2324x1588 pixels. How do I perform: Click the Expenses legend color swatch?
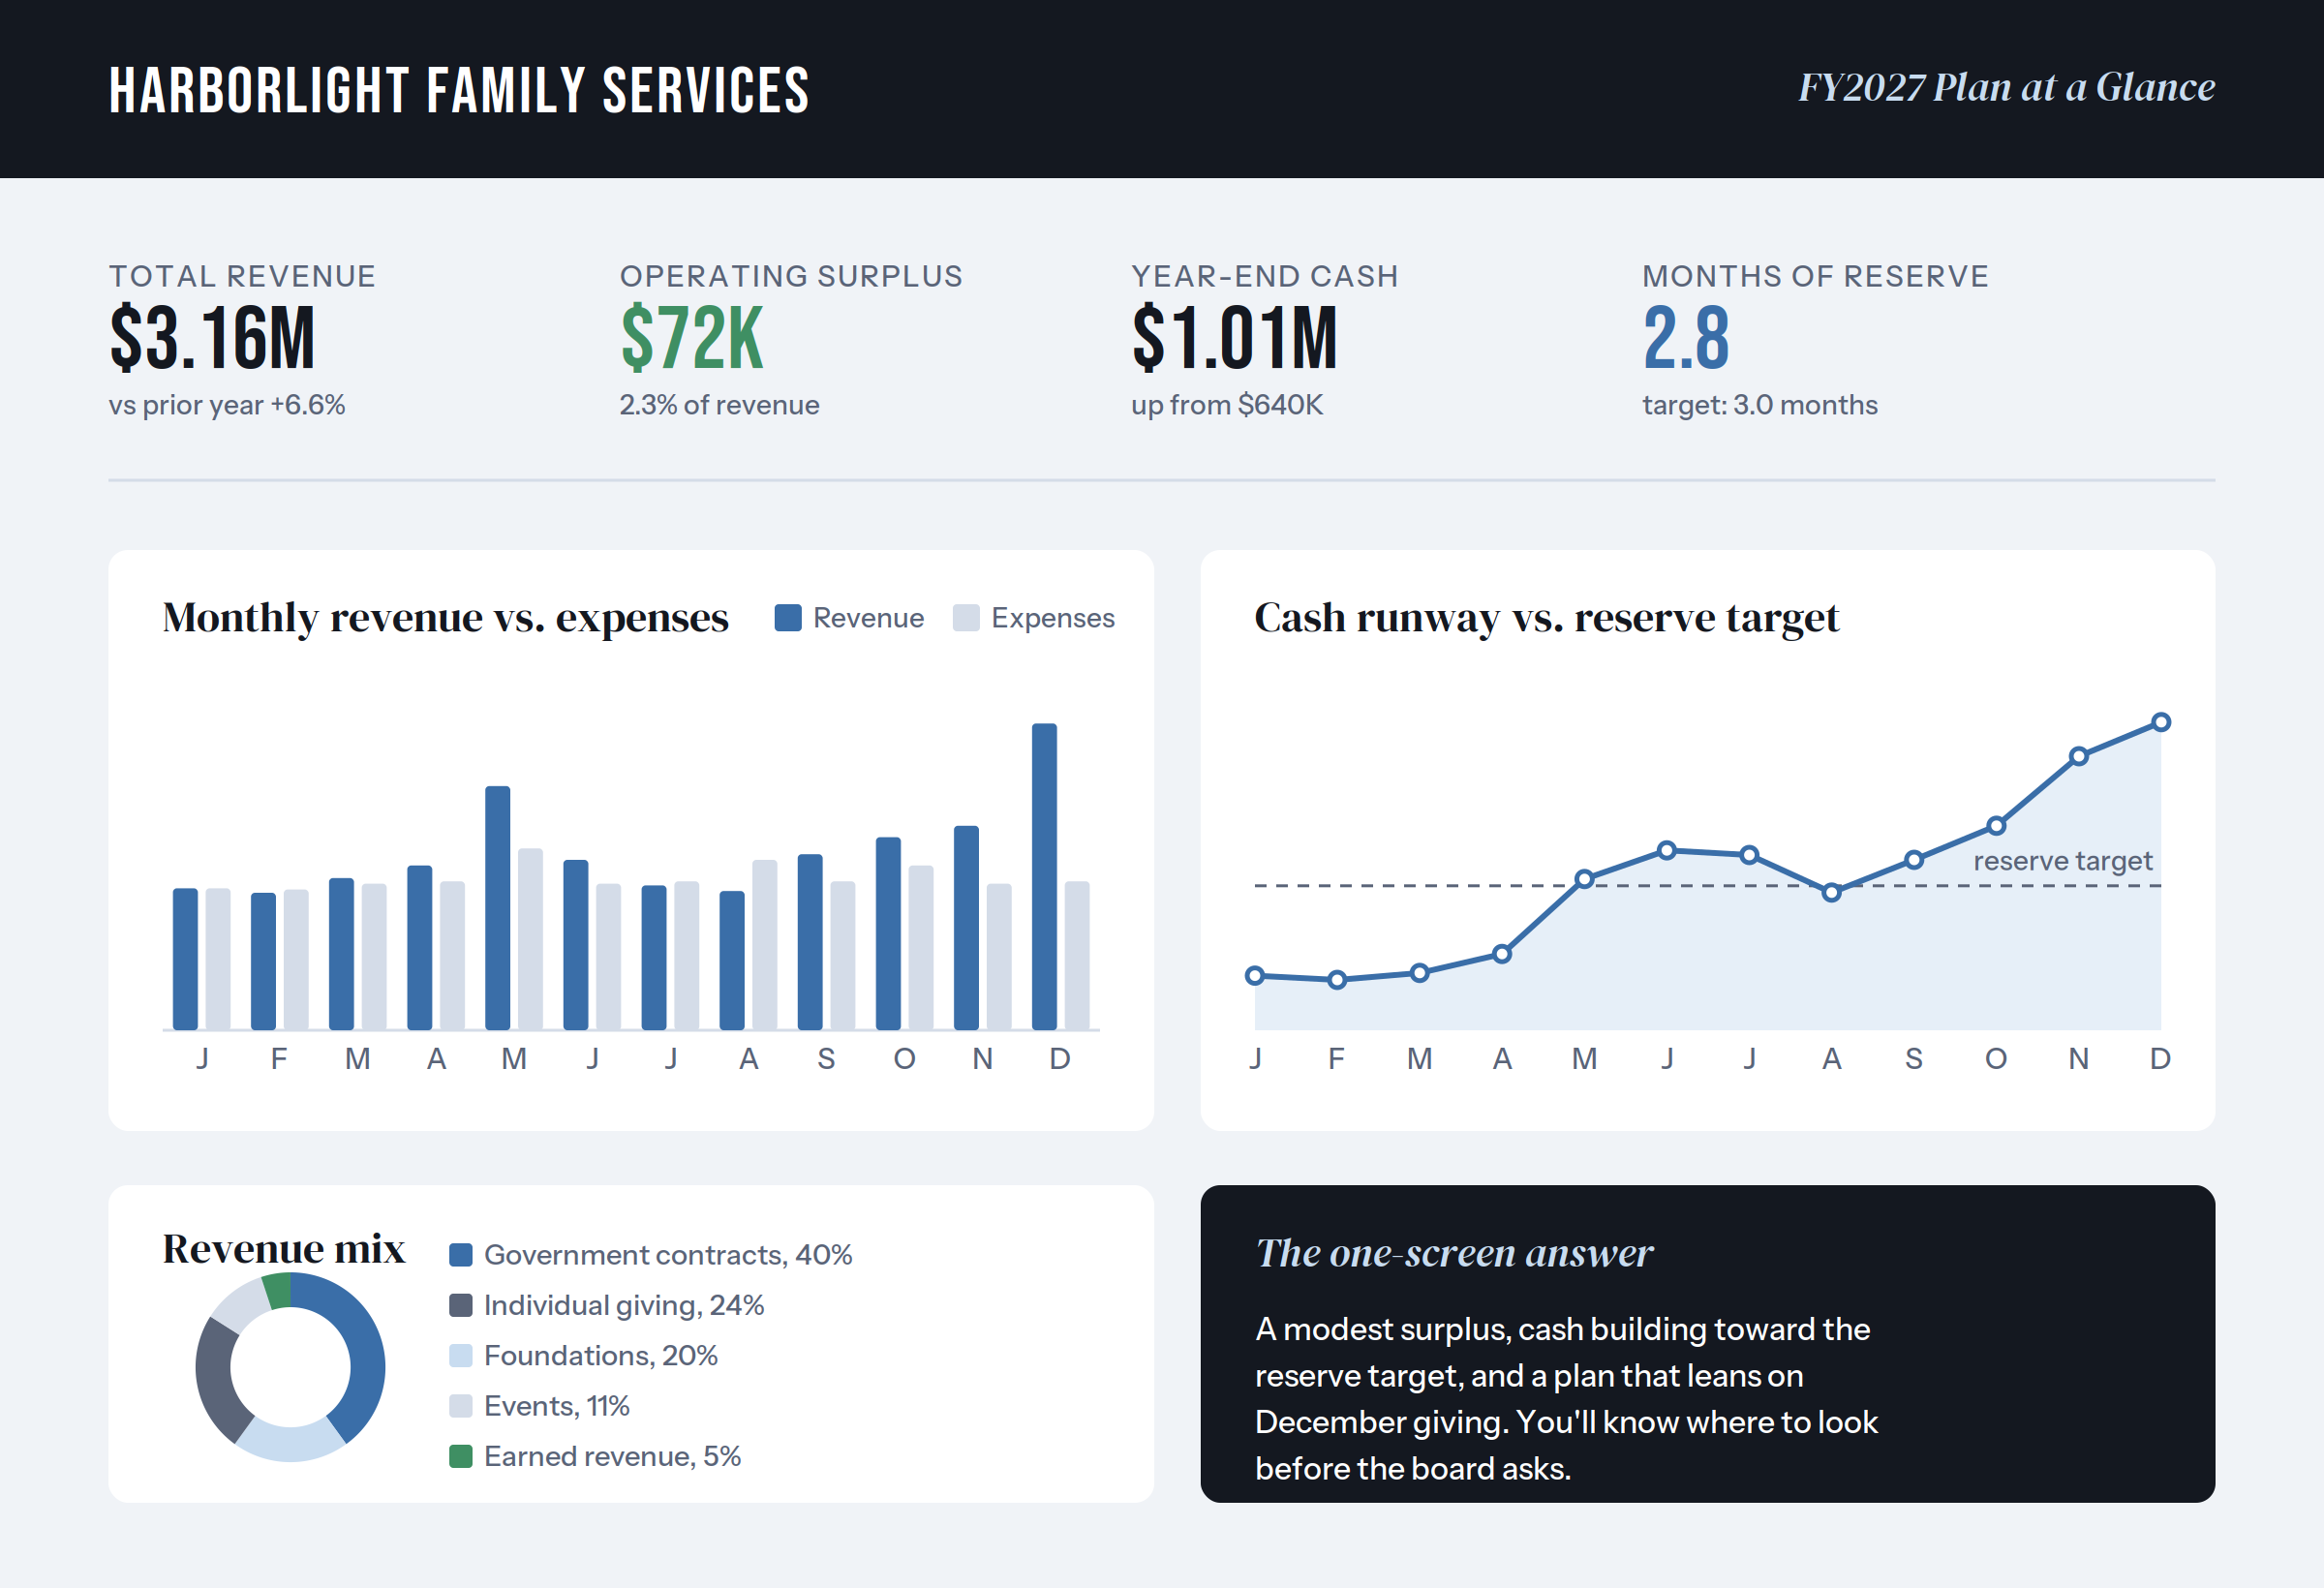(x=966, y=618)
